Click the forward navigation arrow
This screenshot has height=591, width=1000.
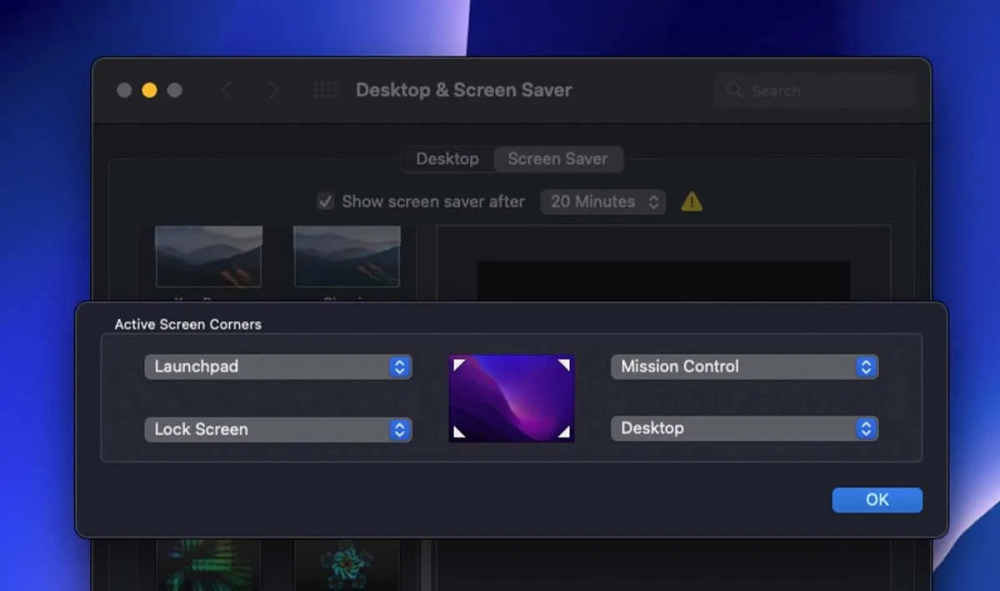pos(273,90)
